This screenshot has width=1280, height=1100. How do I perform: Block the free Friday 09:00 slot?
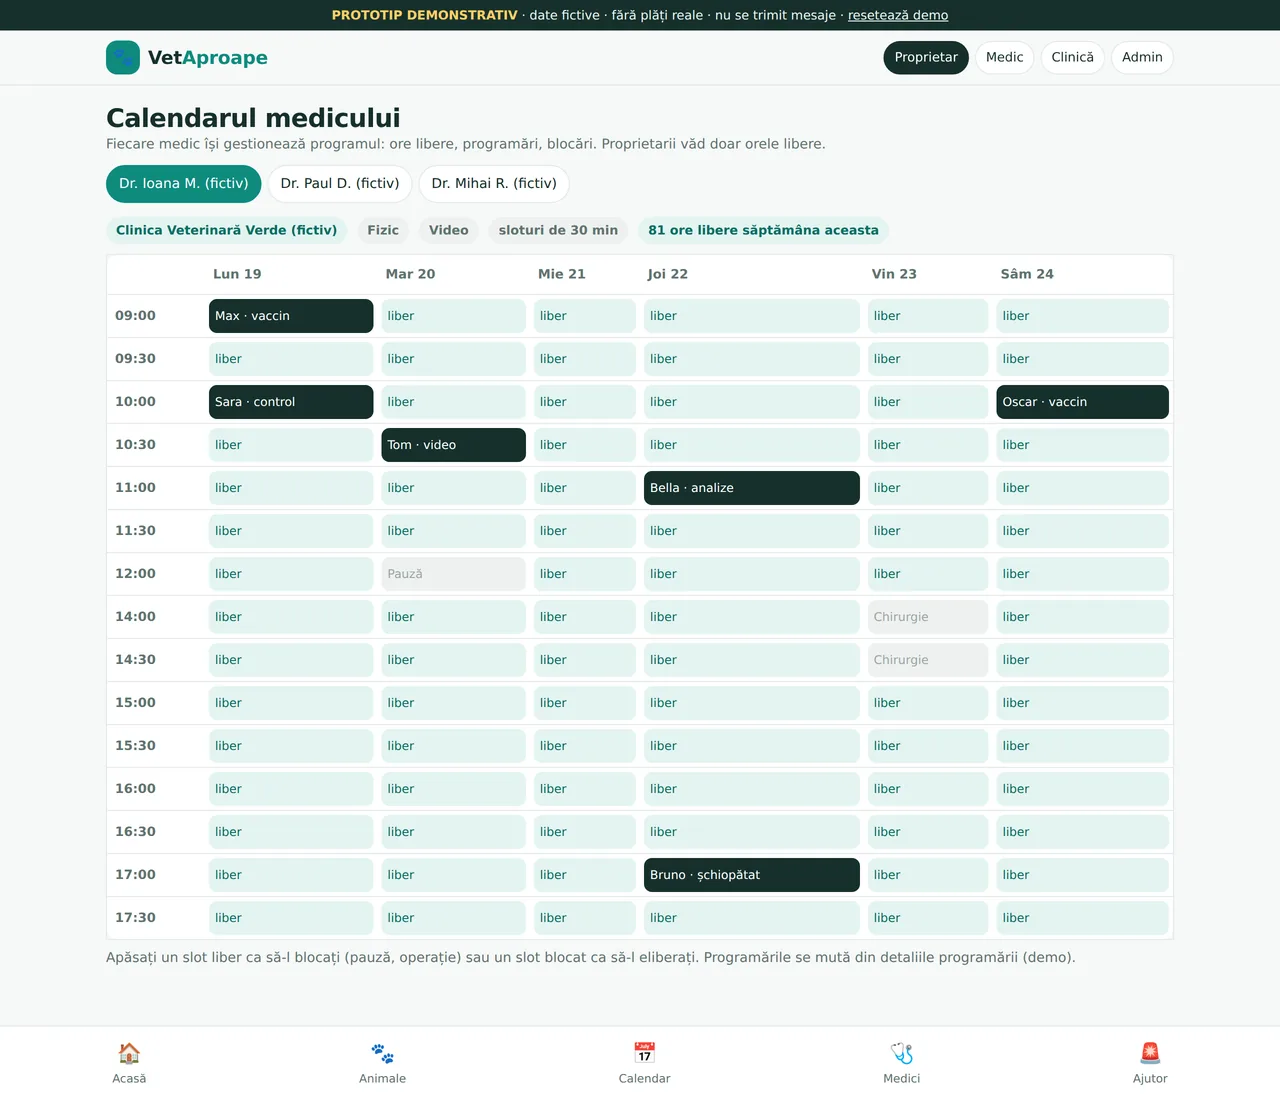click(928, 316)
